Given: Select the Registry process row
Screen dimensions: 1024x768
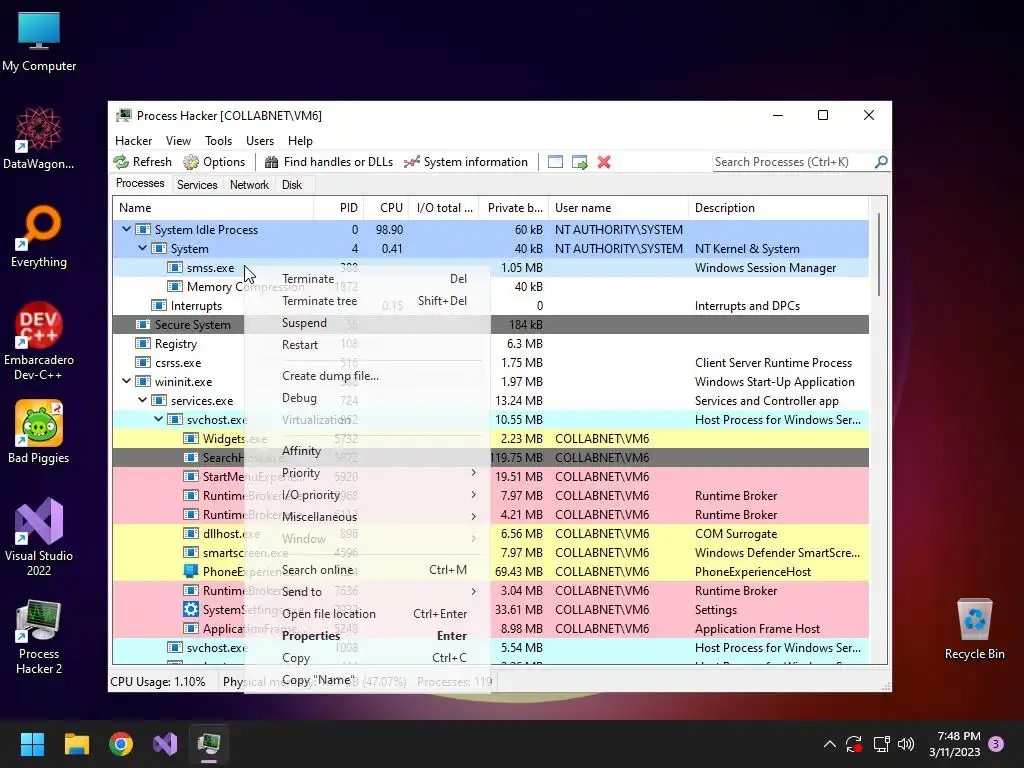Looking at the screenshot, I should pos(490,344).
